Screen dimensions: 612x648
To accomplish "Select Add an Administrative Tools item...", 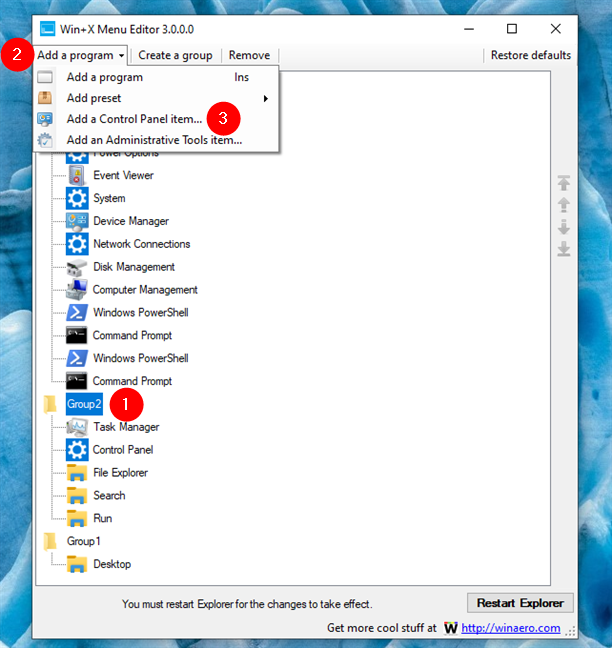I will 154,140.
